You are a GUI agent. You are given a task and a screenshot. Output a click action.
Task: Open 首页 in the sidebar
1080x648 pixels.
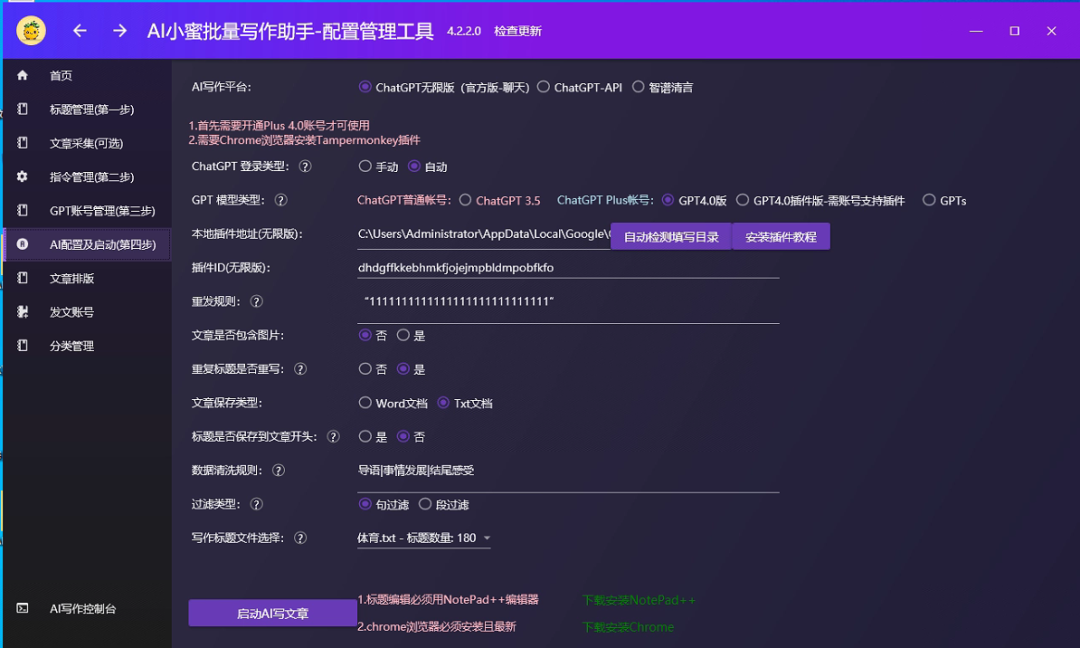click(x=87, y=76)
